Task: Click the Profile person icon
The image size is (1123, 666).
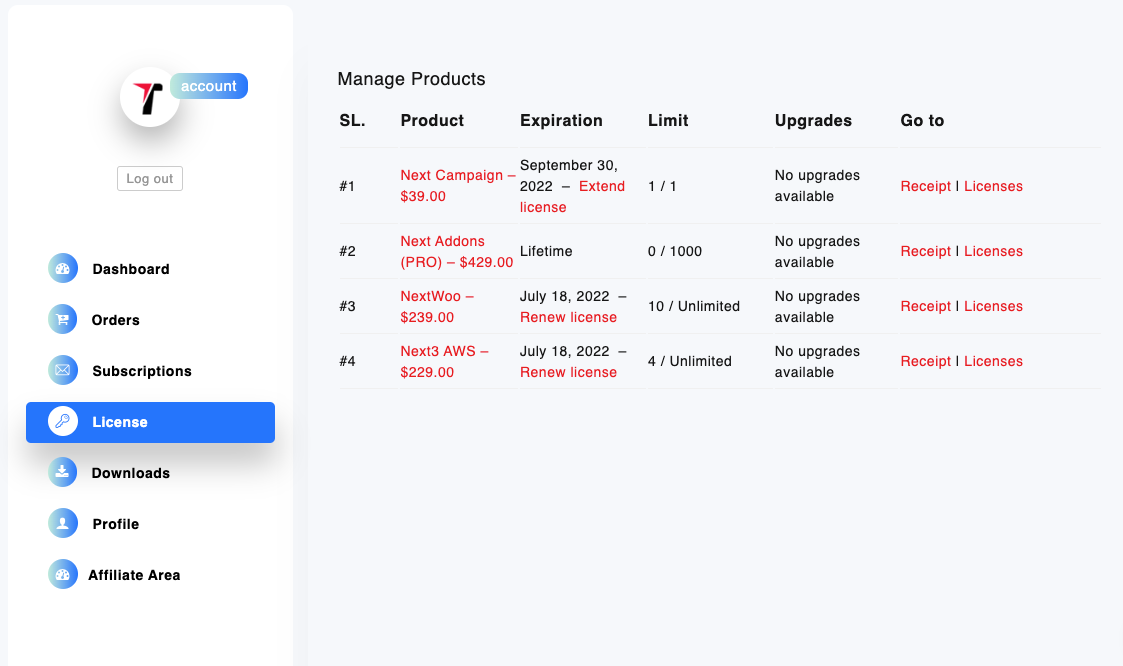Action: (62, 523)
